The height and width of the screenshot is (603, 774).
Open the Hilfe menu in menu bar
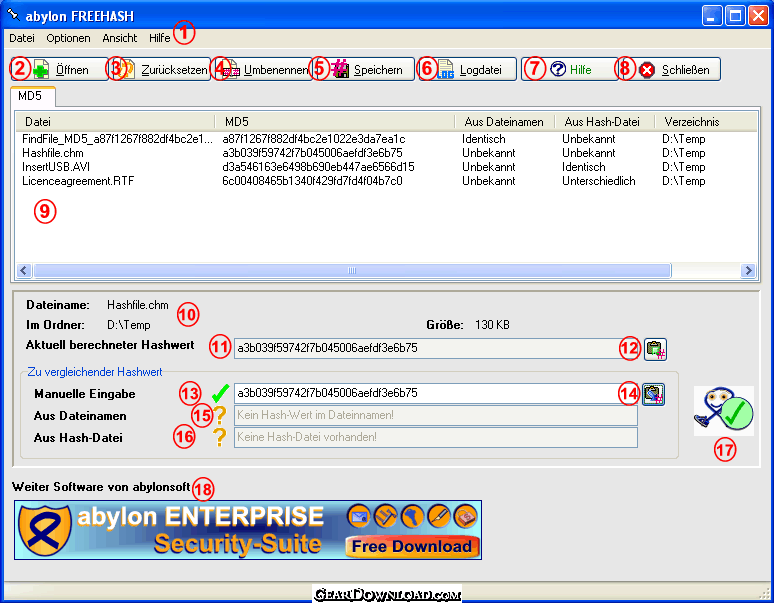coord(159,38)
